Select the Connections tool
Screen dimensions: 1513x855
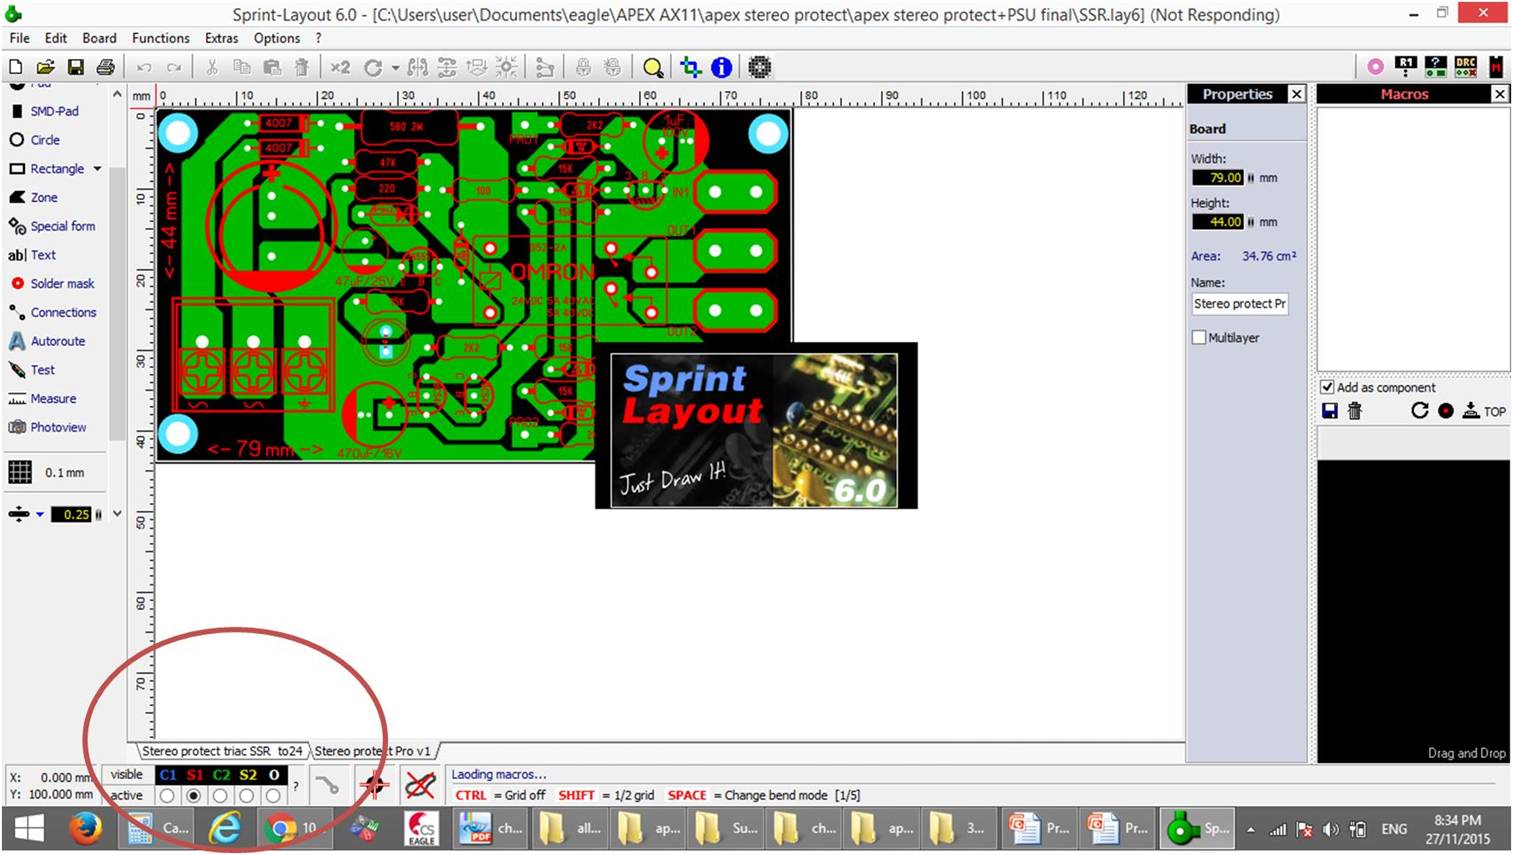point(53,312)
